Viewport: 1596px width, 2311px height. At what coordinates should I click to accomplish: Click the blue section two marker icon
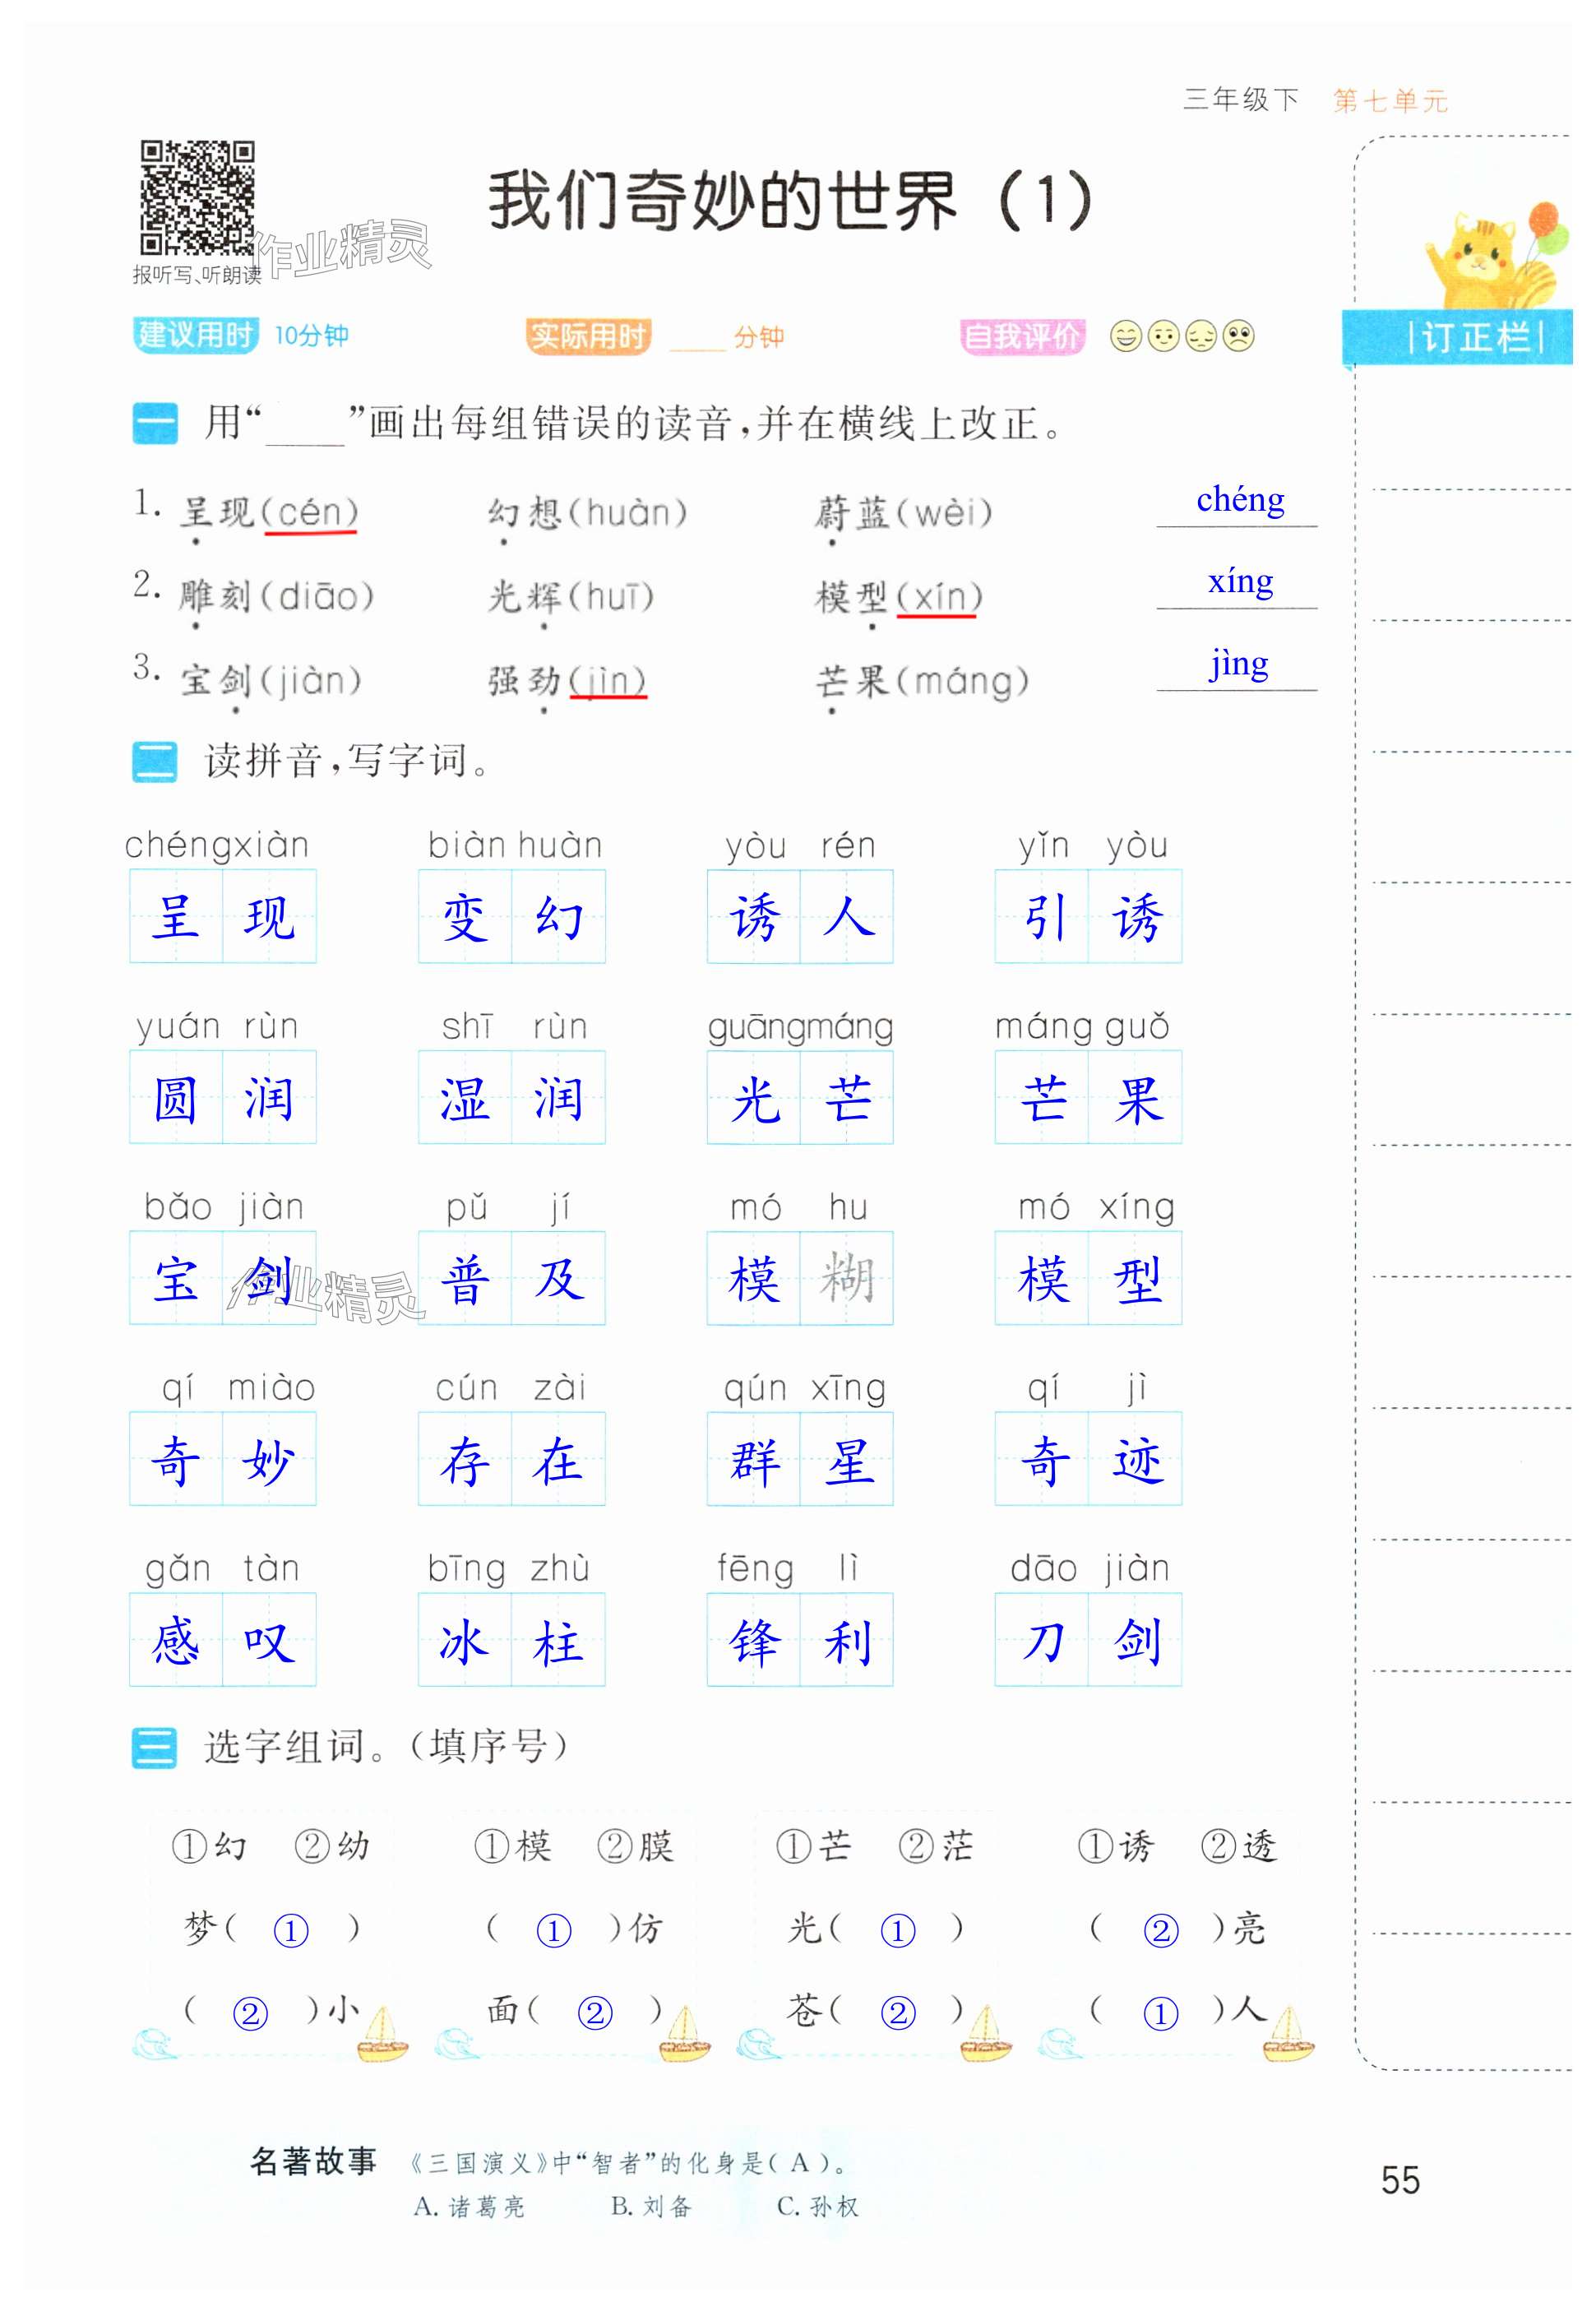click(x=155, y=762)
